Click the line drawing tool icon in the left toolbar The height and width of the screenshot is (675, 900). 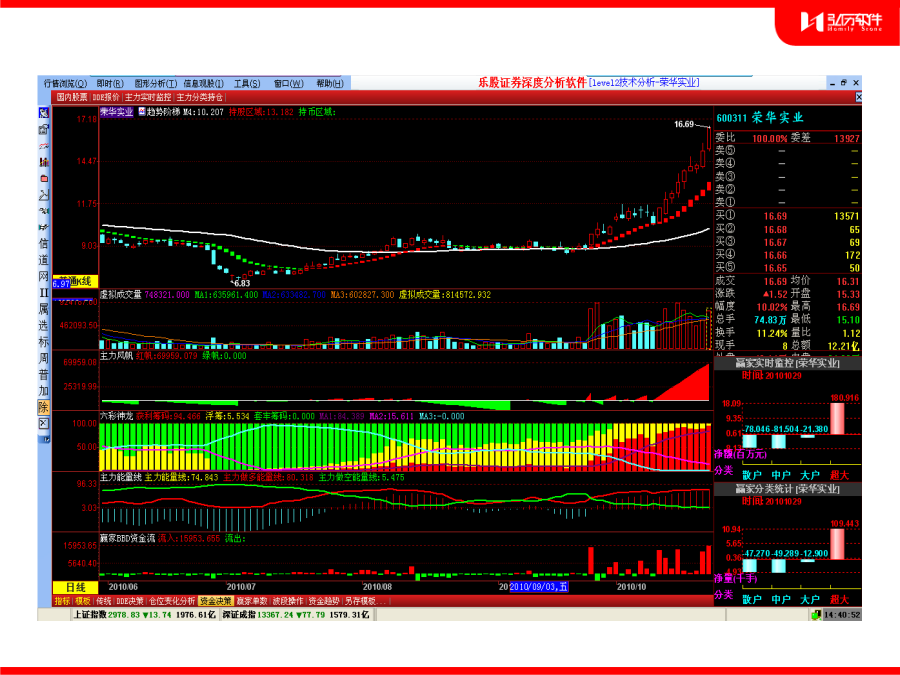click(x=44, y=195)
